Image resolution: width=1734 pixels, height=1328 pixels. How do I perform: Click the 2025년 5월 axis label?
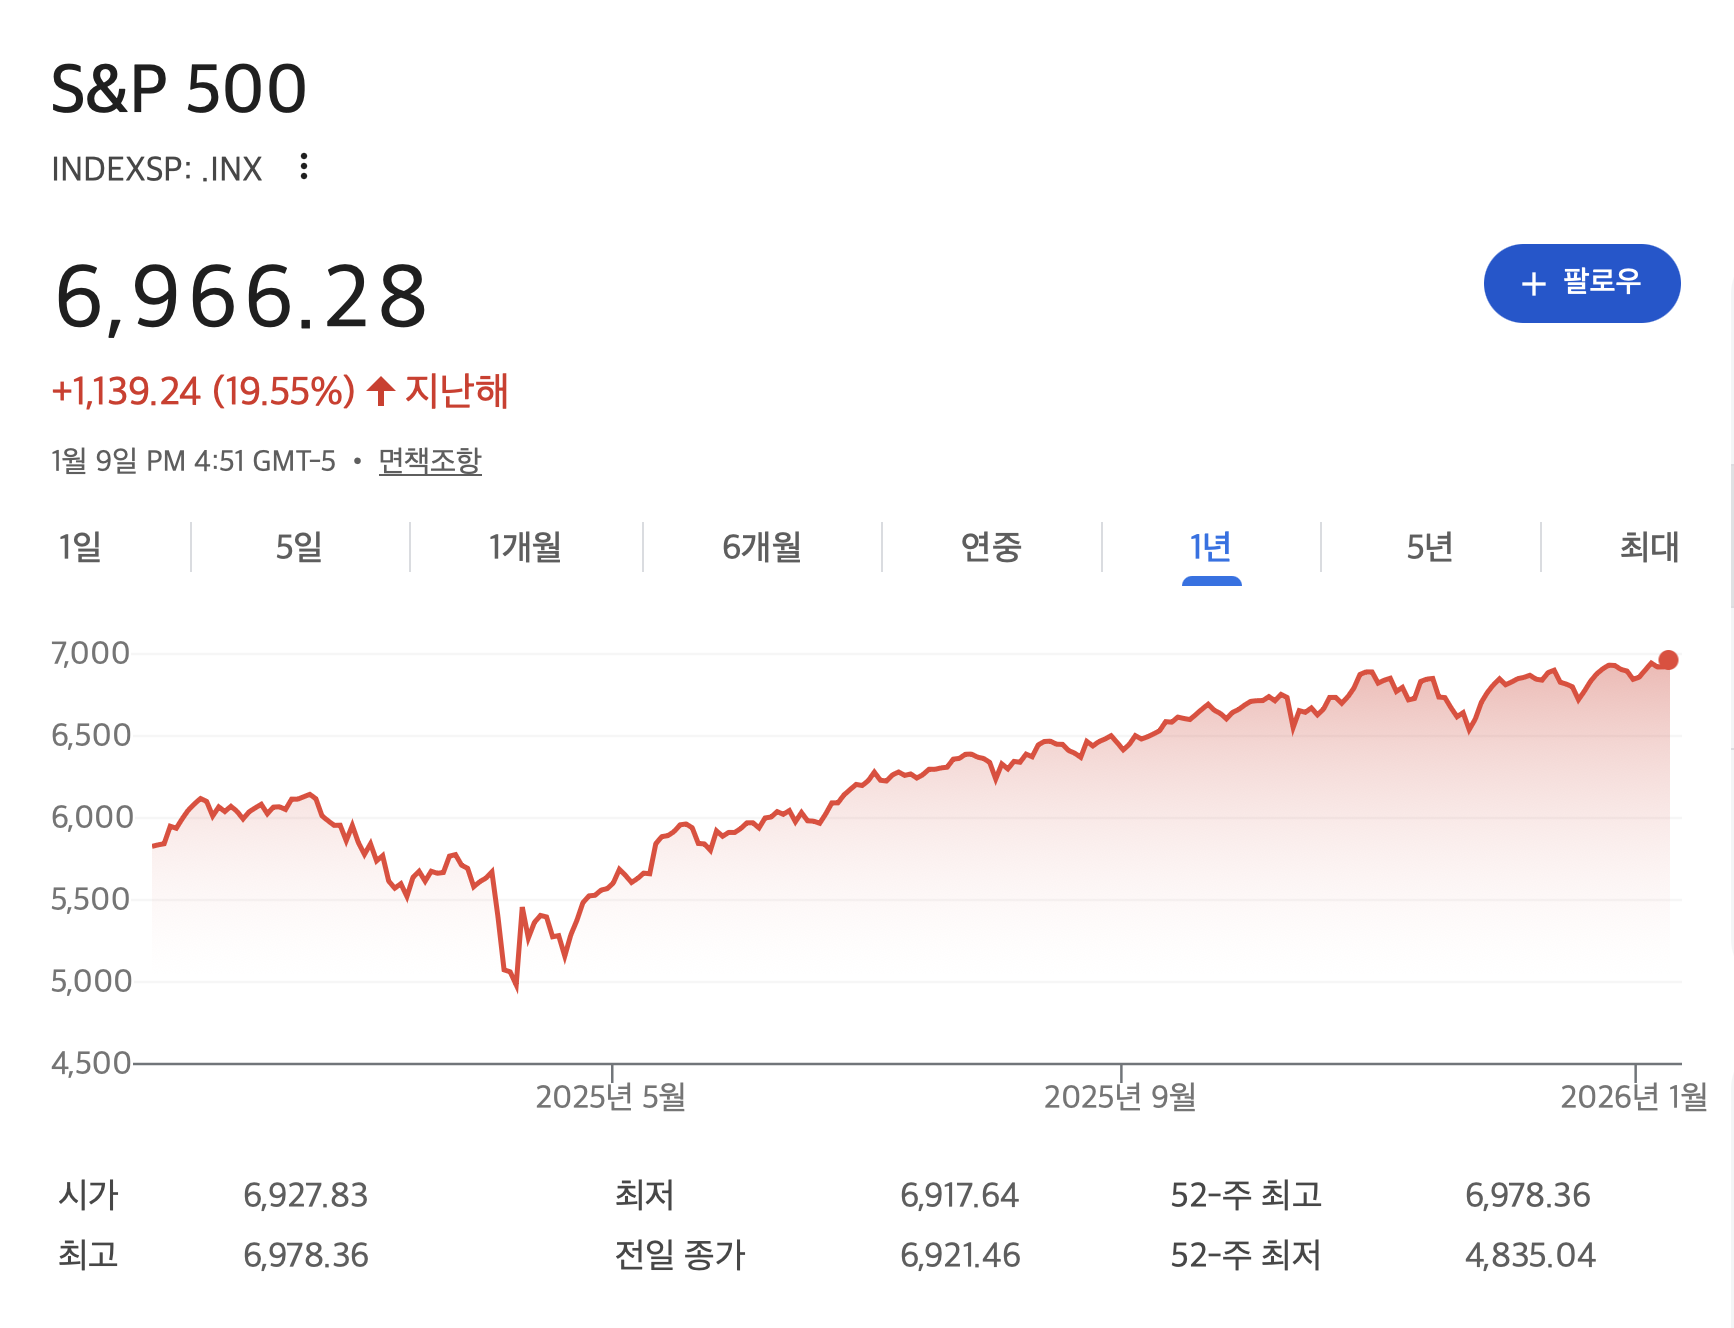tap(610, 1097)
